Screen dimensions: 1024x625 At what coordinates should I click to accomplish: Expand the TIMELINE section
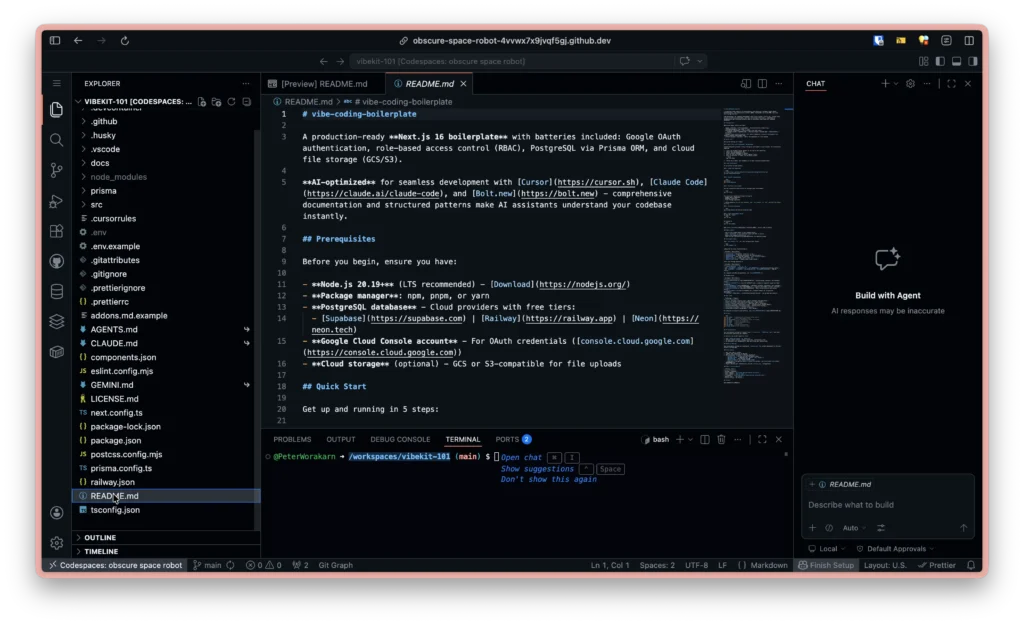(x=101, y=552)
